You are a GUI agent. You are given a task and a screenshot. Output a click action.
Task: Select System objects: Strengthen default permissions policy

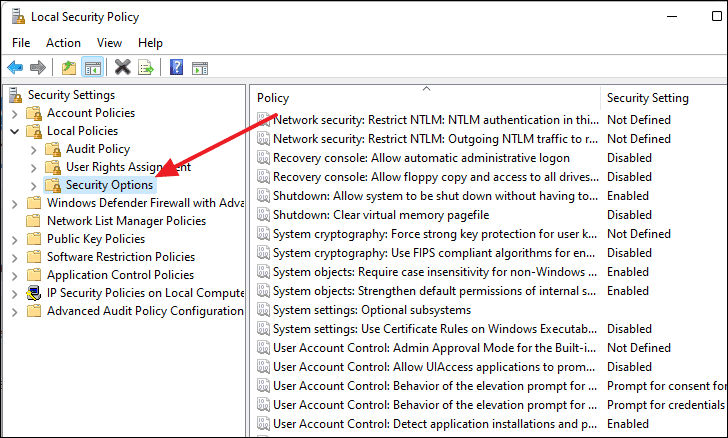click(434, 291)
